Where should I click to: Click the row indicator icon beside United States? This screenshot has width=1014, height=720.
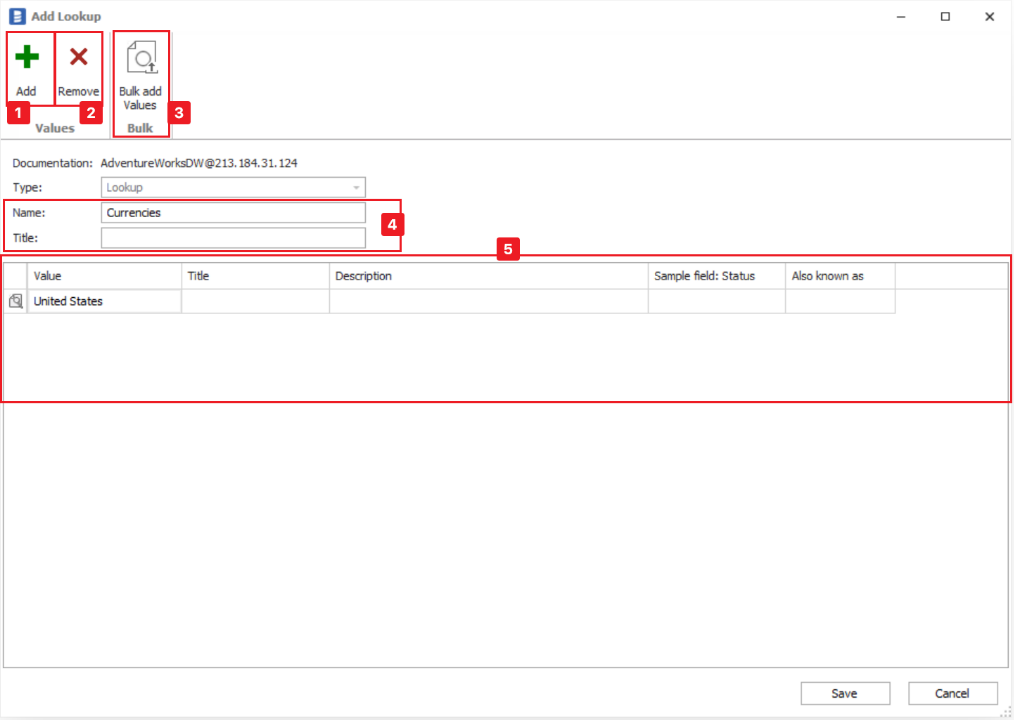tap(15, 301)
